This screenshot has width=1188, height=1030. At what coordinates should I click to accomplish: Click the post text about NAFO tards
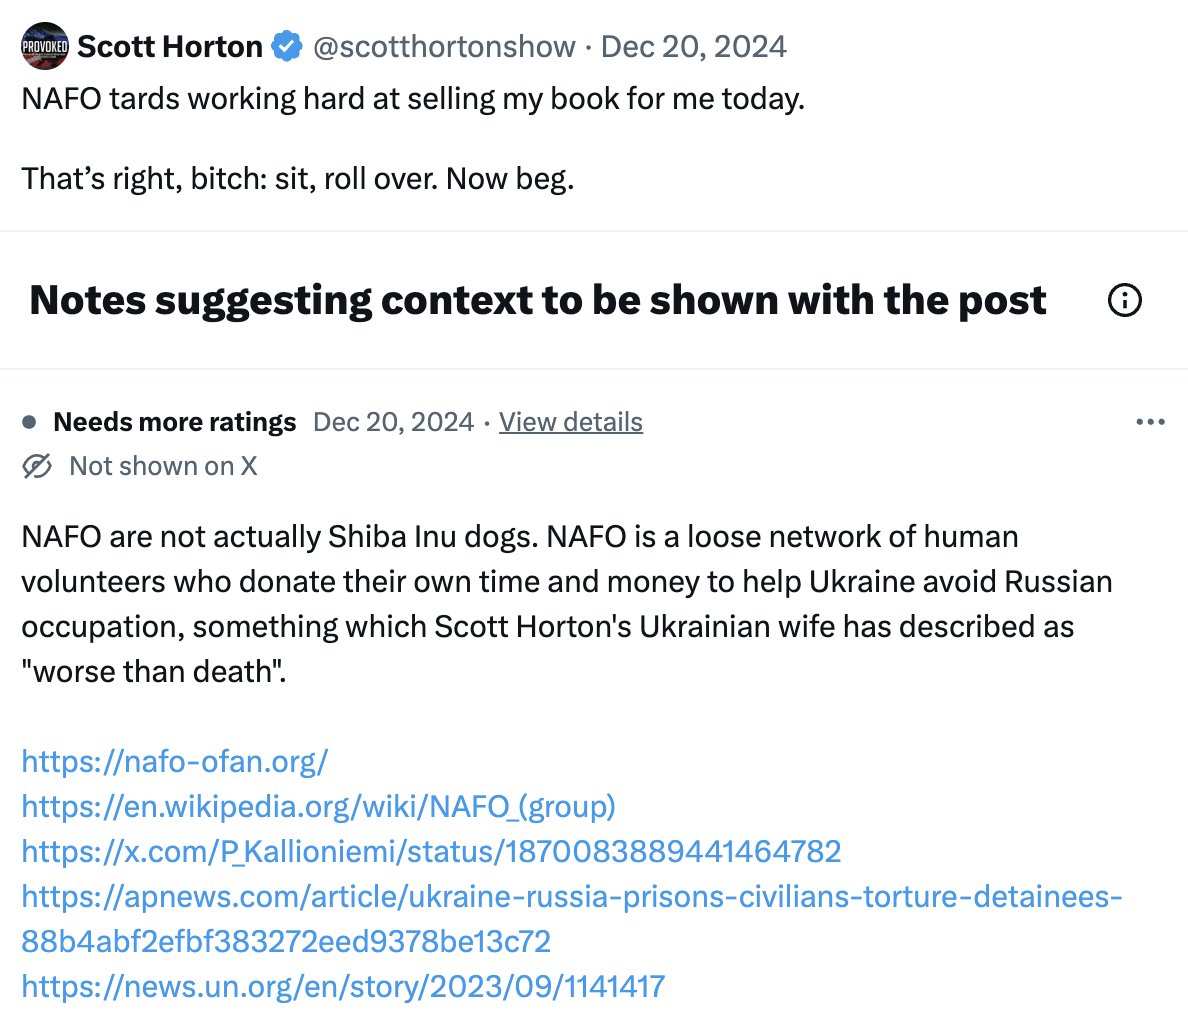click(413, 99)
